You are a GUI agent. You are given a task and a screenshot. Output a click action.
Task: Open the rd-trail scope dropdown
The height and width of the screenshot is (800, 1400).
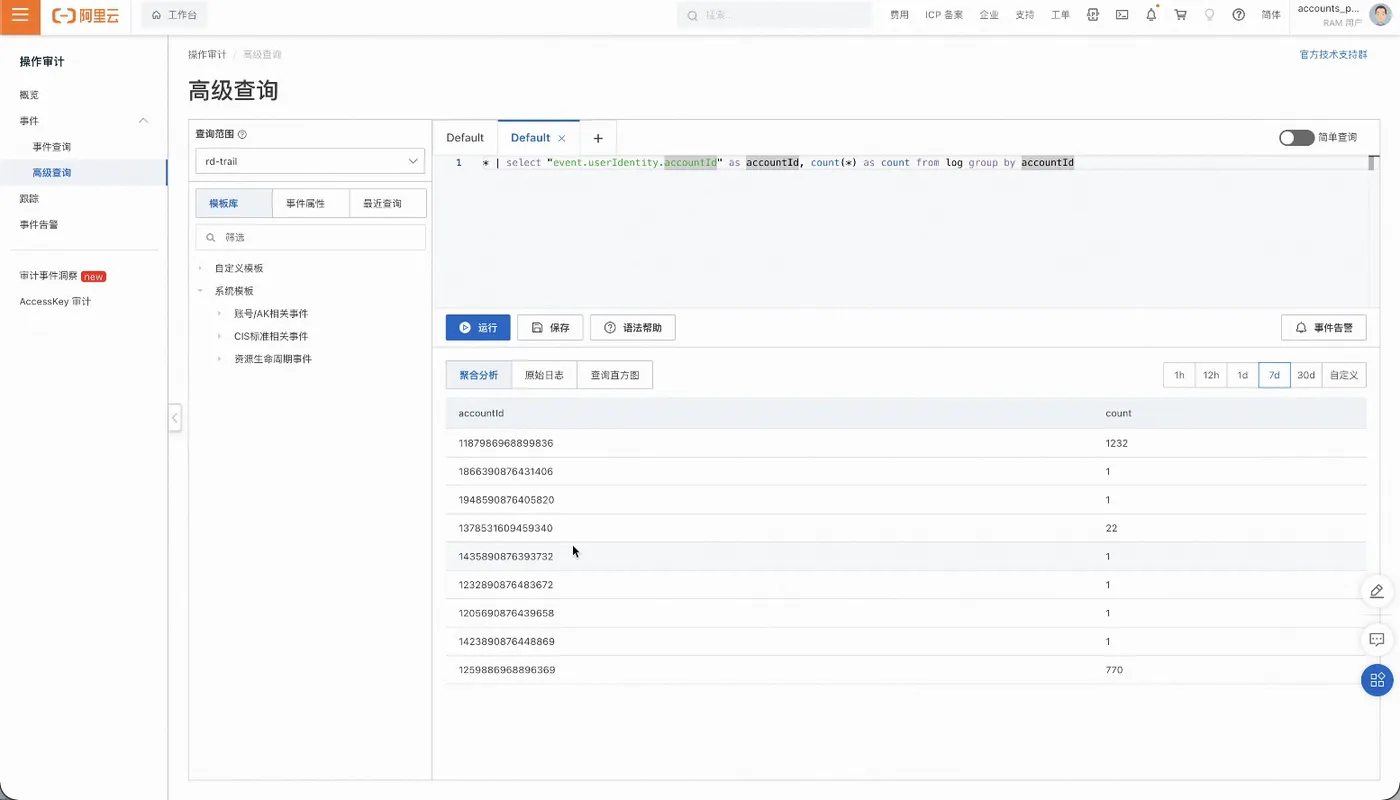[310, 161]
